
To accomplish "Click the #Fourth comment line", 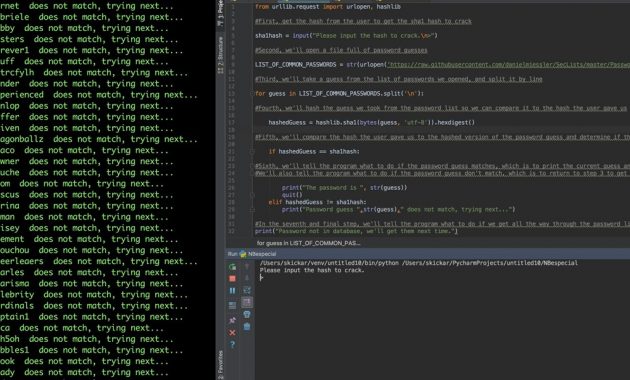I will tap(441, 108).
